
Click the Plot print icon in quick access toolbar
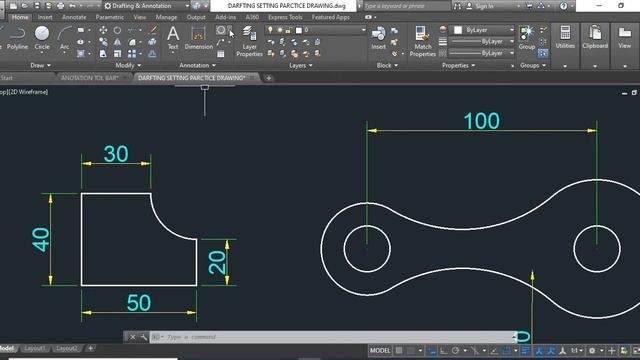click(x=60, y=6)
